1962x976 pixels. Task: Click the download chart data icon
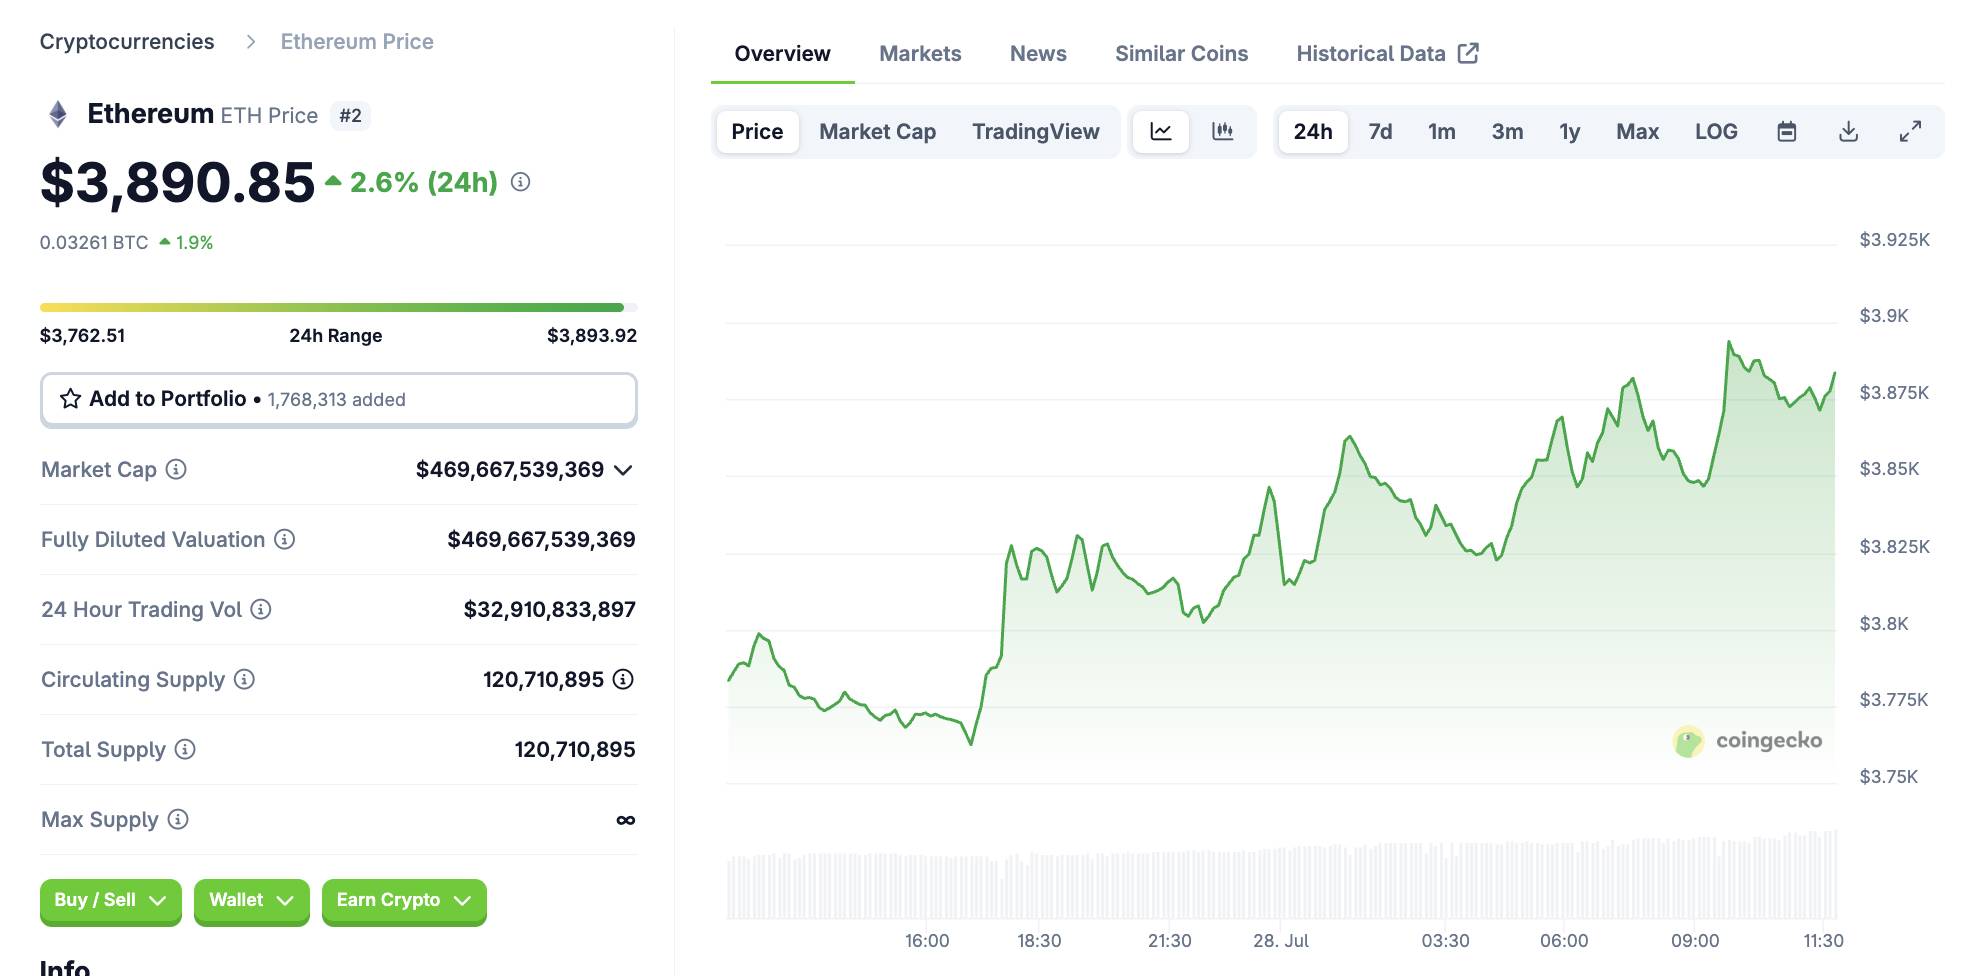(1849, 131)
